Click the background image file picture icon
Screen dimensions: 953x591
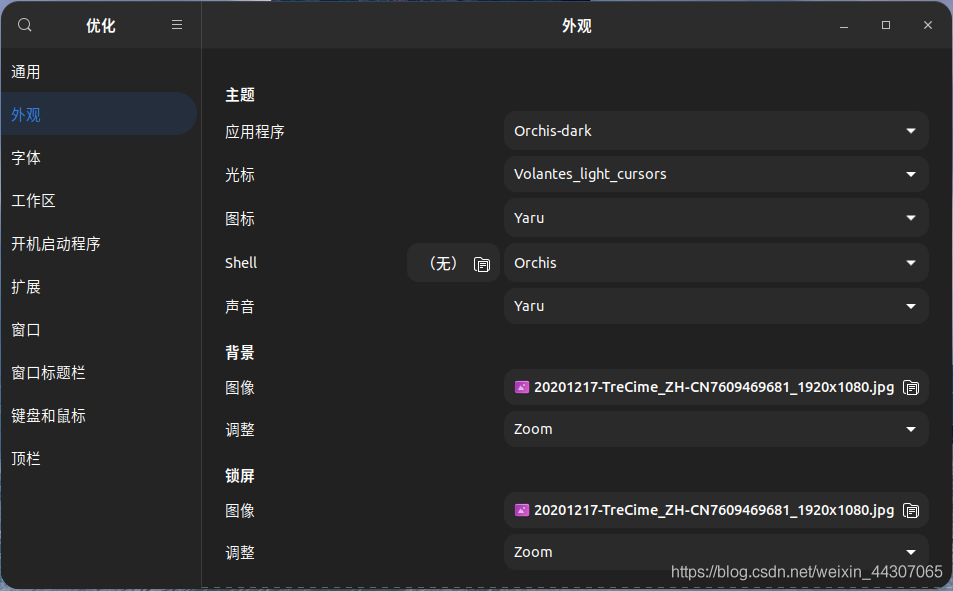pyautogui.click(x=521, y=387)
